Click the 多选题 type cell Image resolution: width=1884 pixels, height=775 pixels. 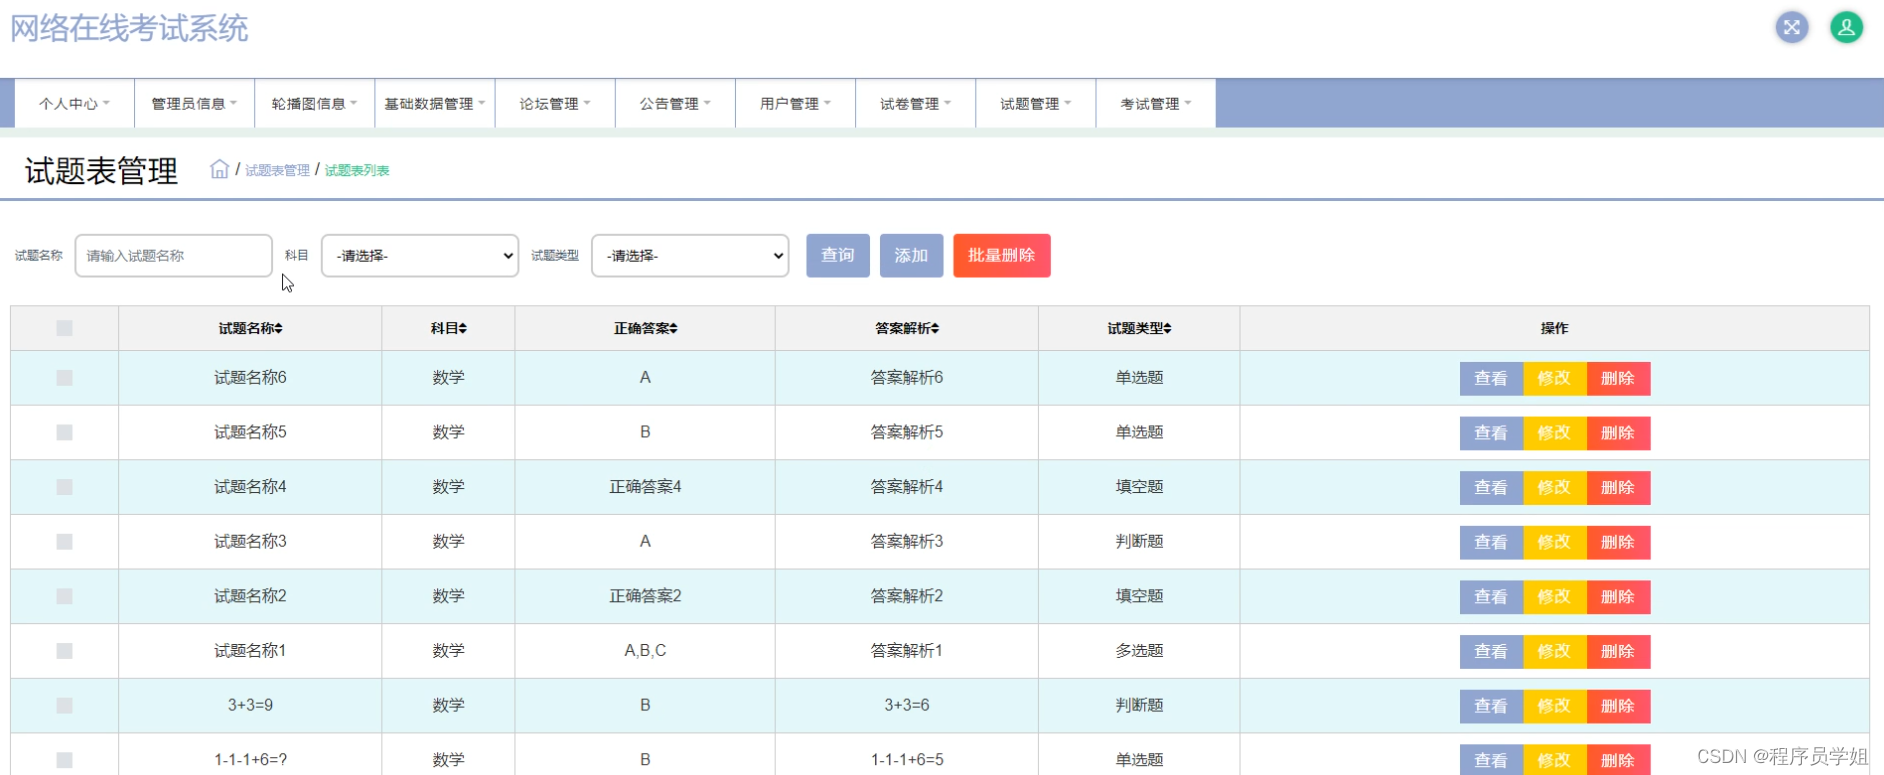point(1139,651)
